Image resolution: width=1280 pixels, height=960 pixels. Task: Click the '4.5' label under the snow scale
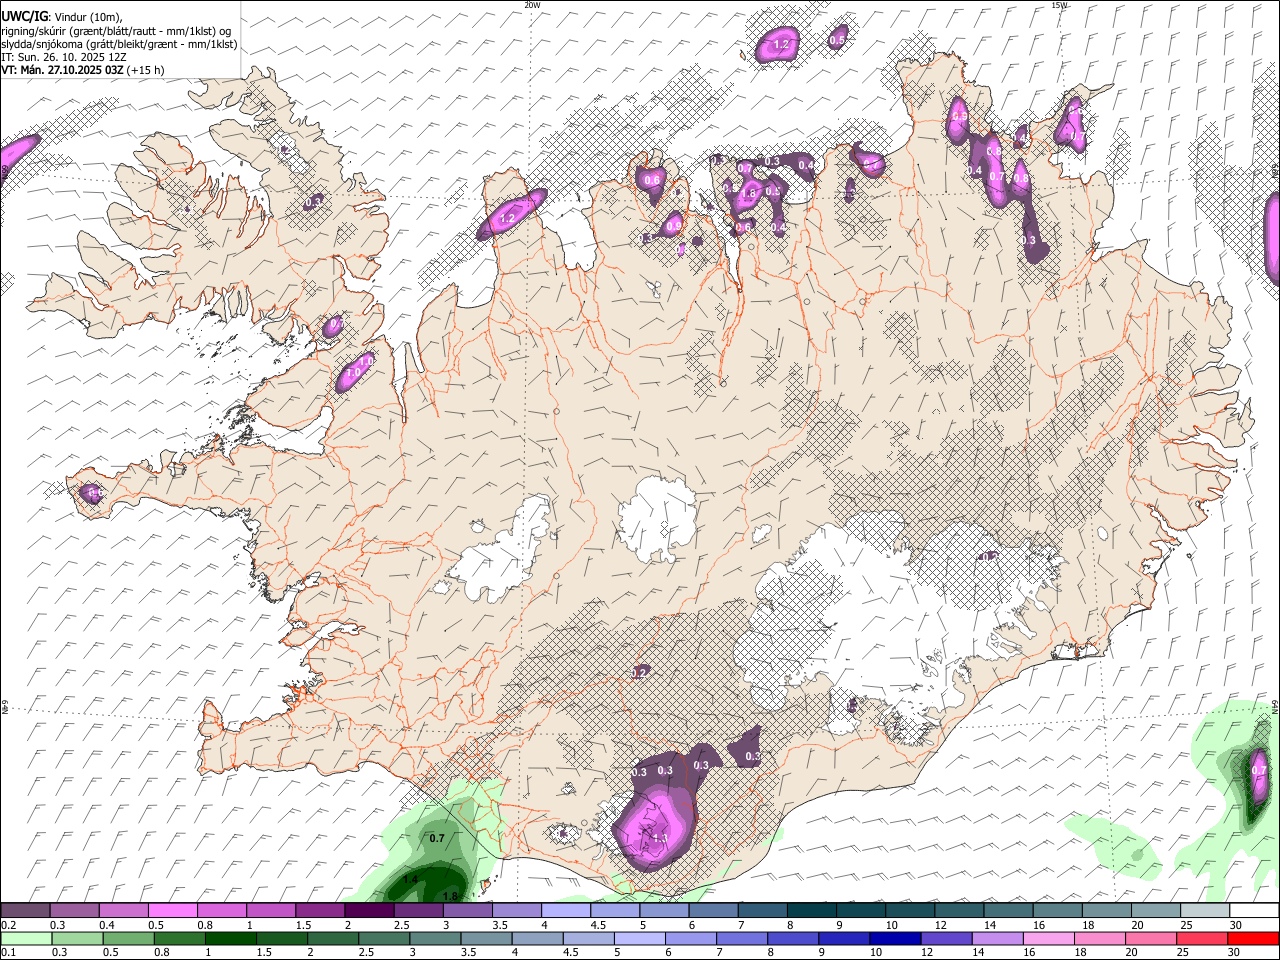pos(598,925)
